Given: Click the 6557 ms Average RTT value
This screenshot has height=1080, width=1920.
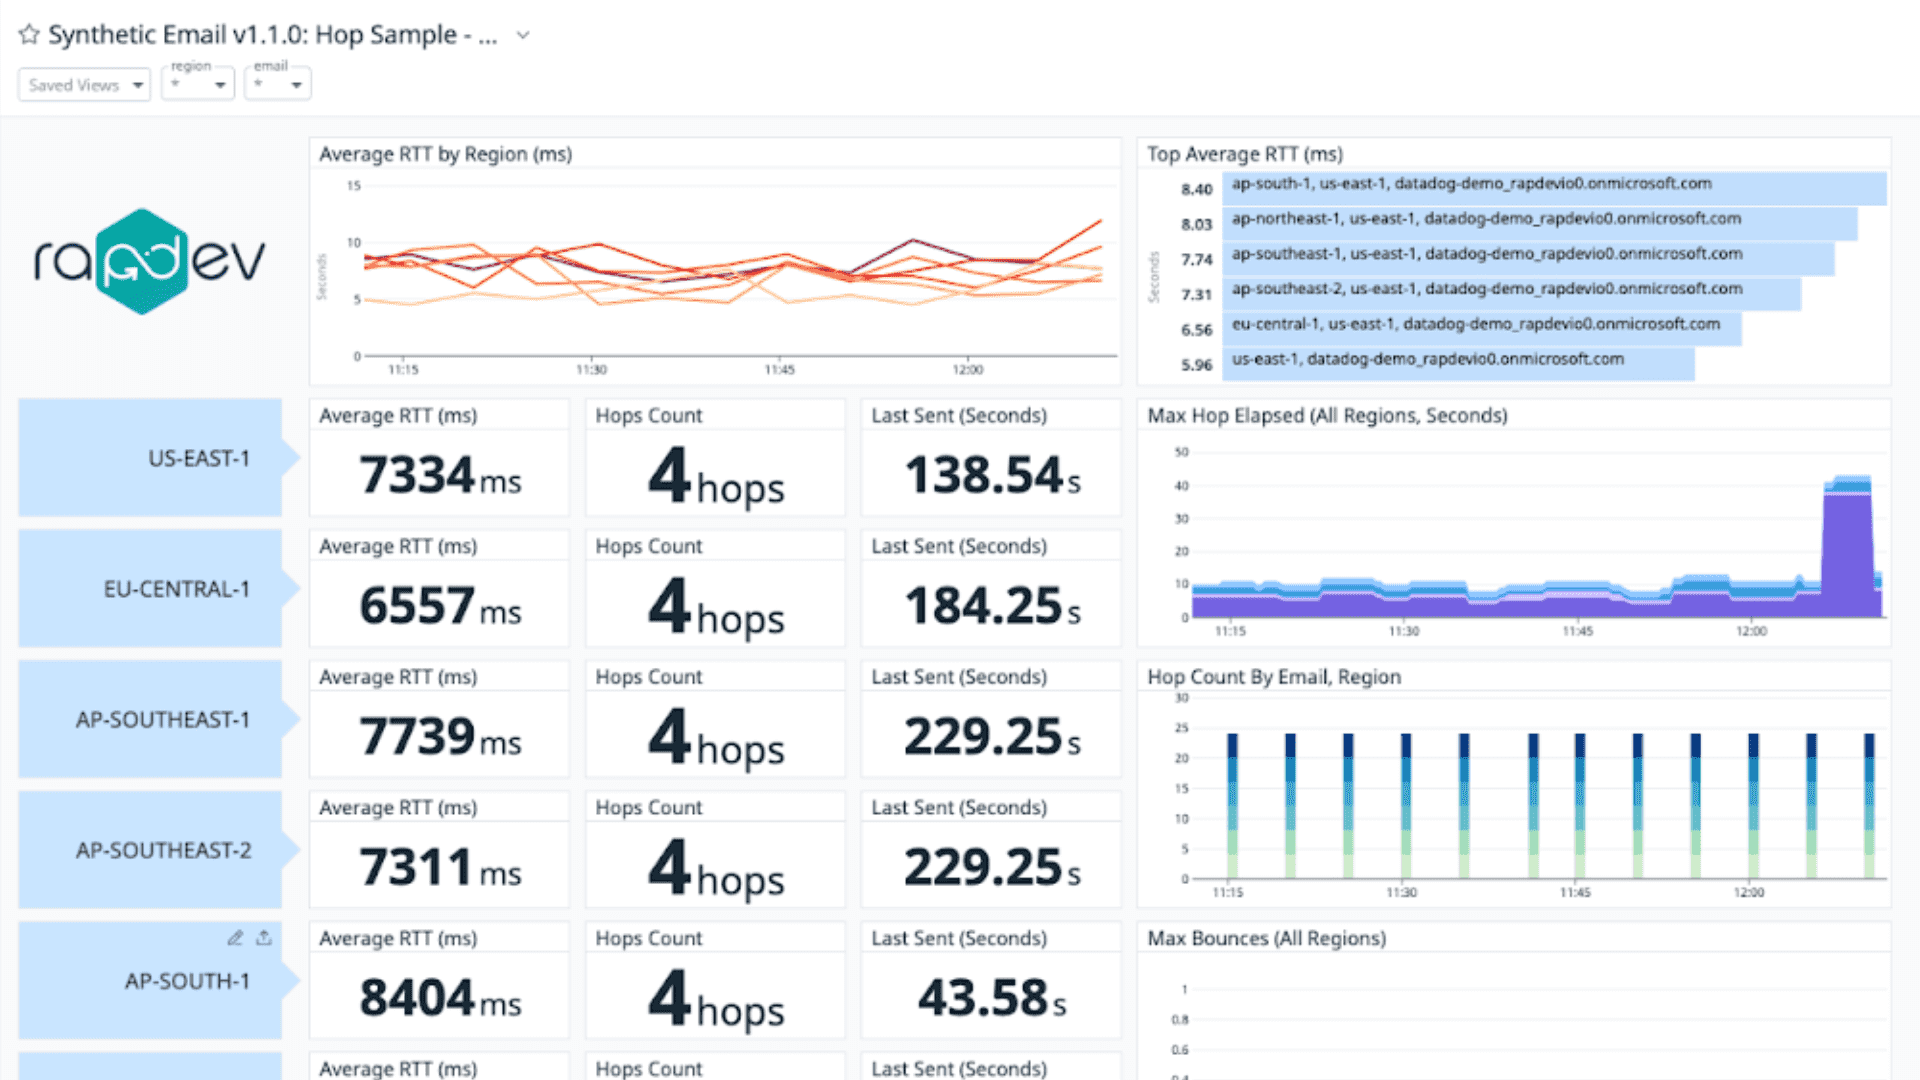Looking at the screenshot, I should tap(440, 606).
